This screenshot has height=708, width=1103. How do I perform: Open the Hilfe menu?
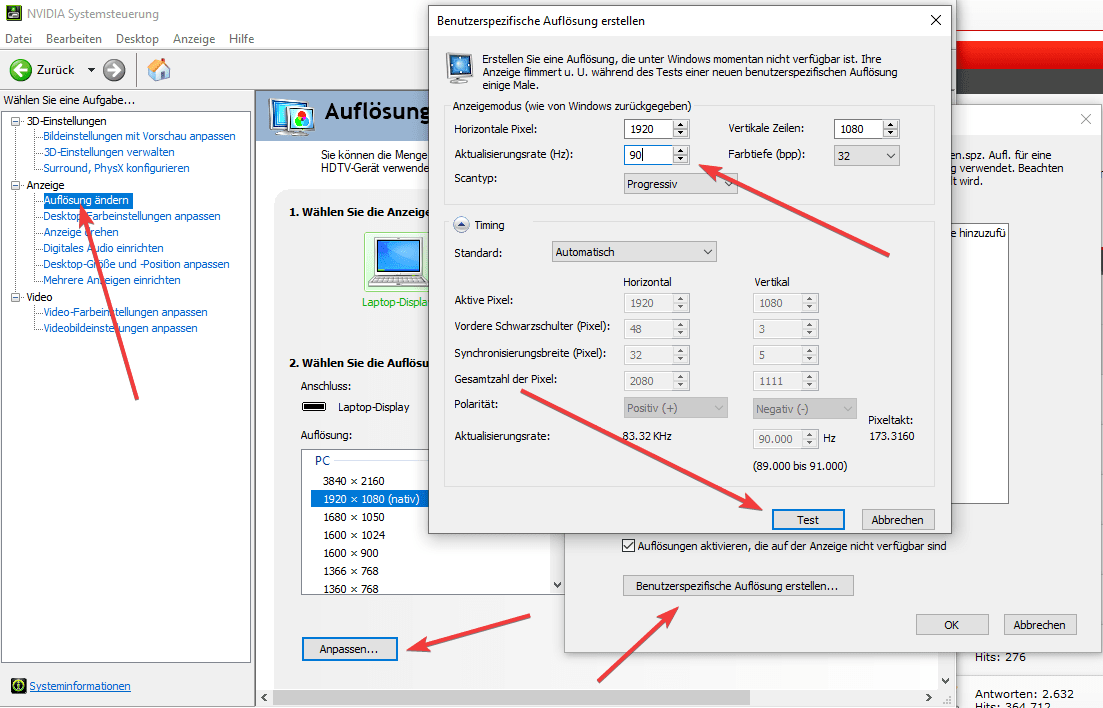[241, 39]
